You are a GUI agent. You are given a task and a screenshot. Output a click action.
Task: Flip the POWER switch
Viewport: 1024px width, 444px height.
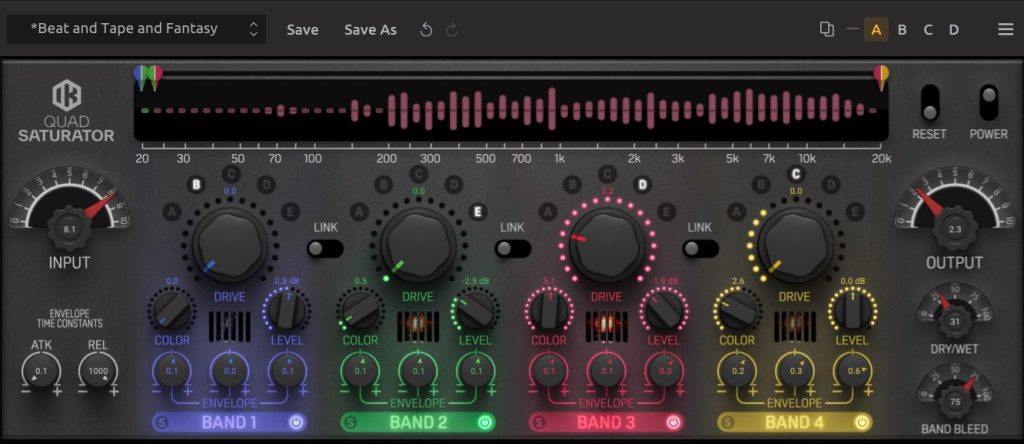point(988,103)
